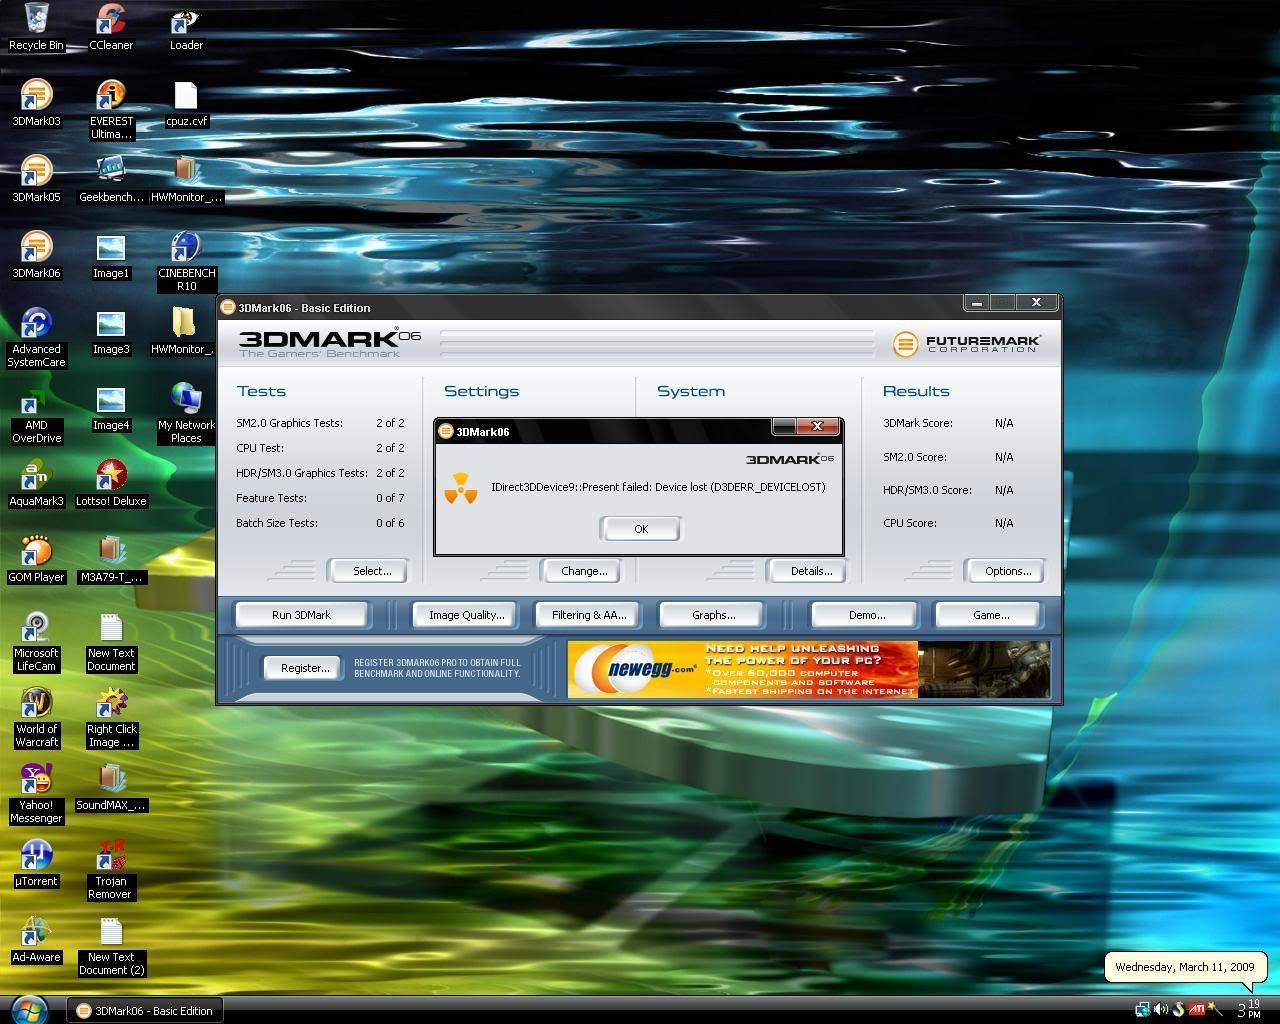Click the radiation warning icon in dialog

point(461,488)
